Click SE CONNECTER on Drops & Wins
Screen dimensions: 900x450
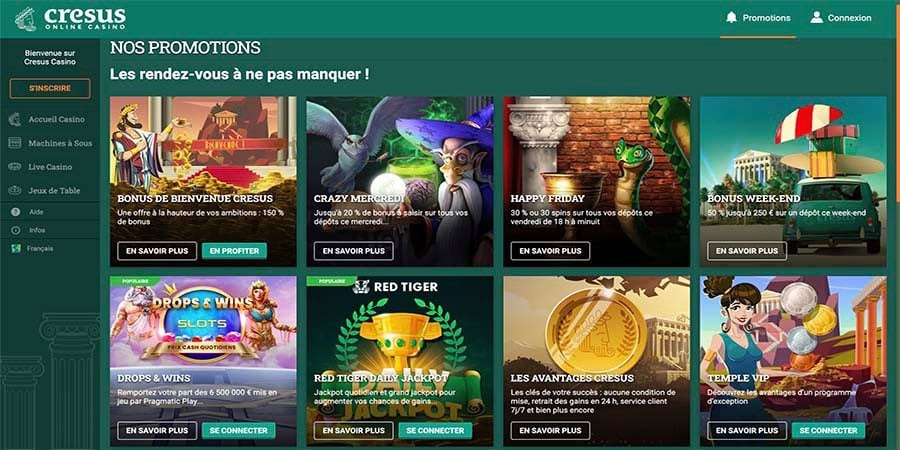pyautogui.click(x=238, y=430)
